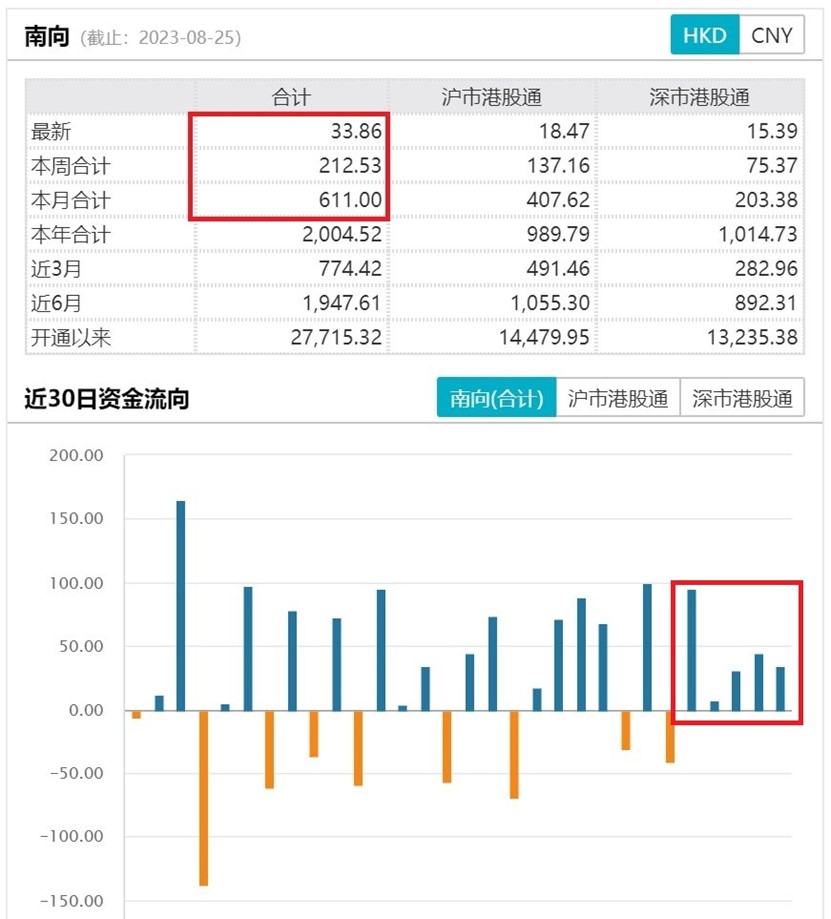The image size is (831, 919).
Task: Switch currency to HKD
Action: pyautogui.click(x=705, y=35)
